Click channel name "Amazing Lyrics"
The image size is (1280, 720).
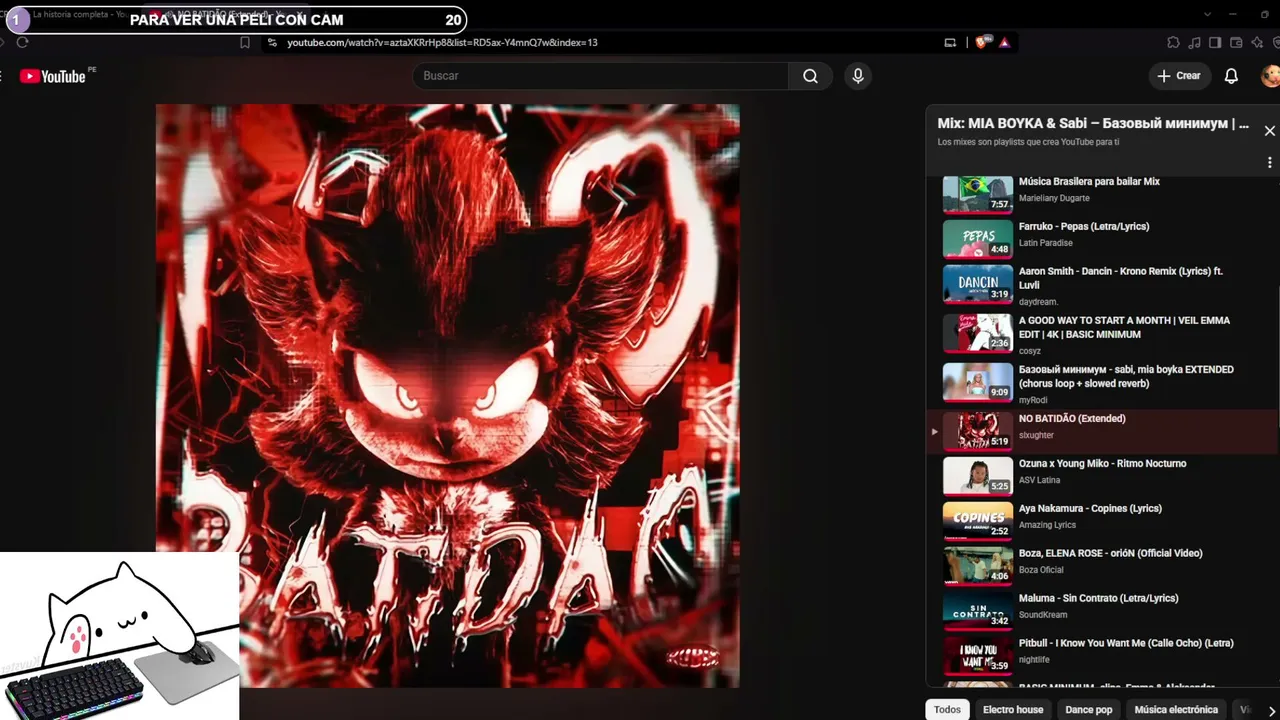click(1047, 525)
